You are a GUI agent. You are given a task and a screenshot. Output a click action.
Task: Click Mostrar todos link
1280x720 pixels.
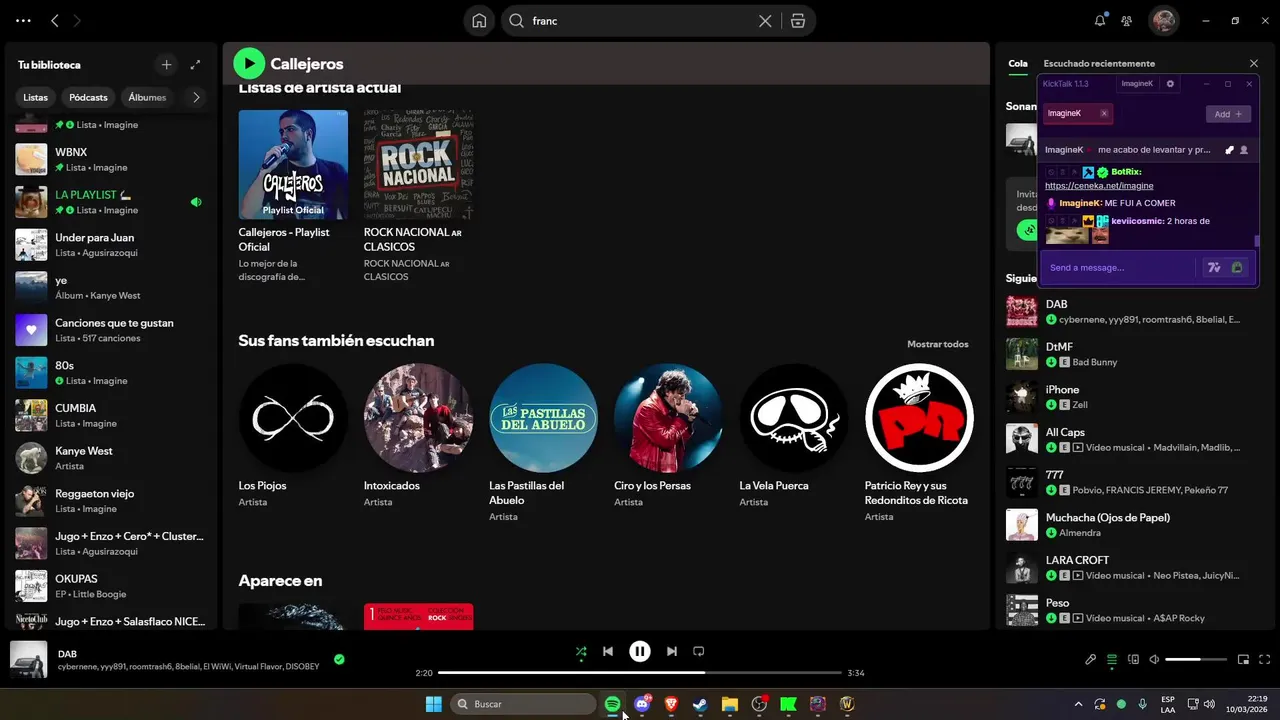(x=938, y=344)
